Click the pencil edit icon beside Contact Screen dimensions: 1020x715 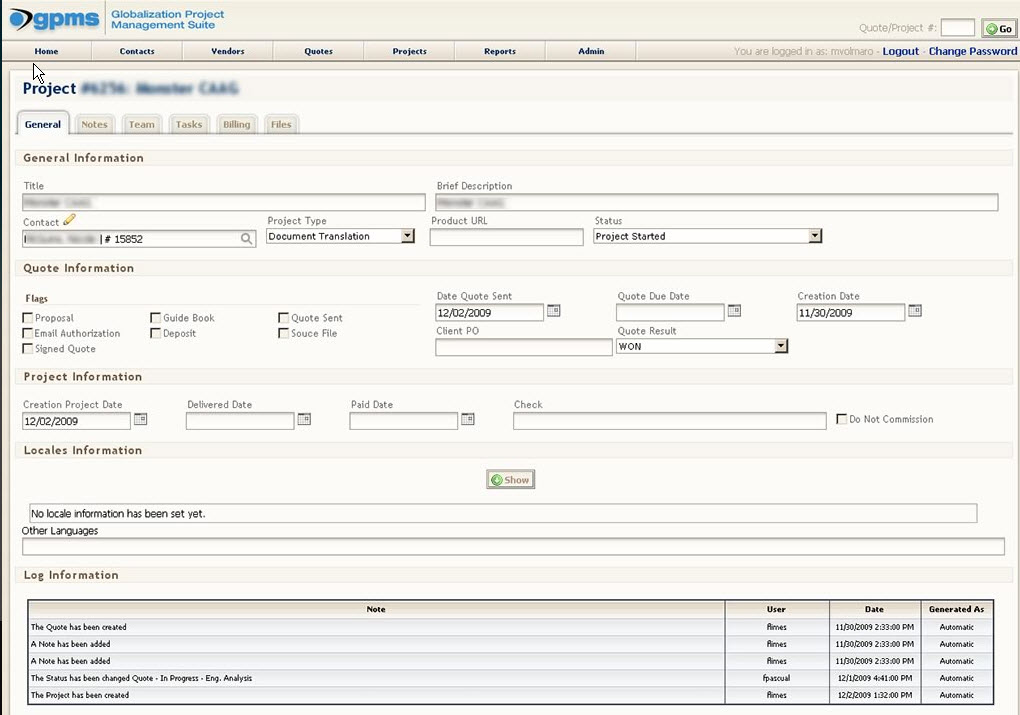[x=69, y=221]
